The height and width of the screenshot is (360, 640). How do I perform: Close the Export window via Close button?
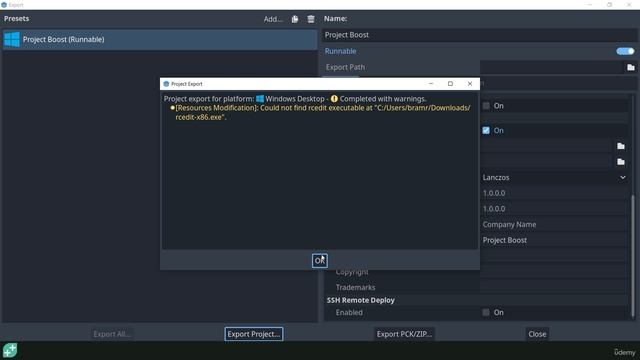[x=537, y=334]
